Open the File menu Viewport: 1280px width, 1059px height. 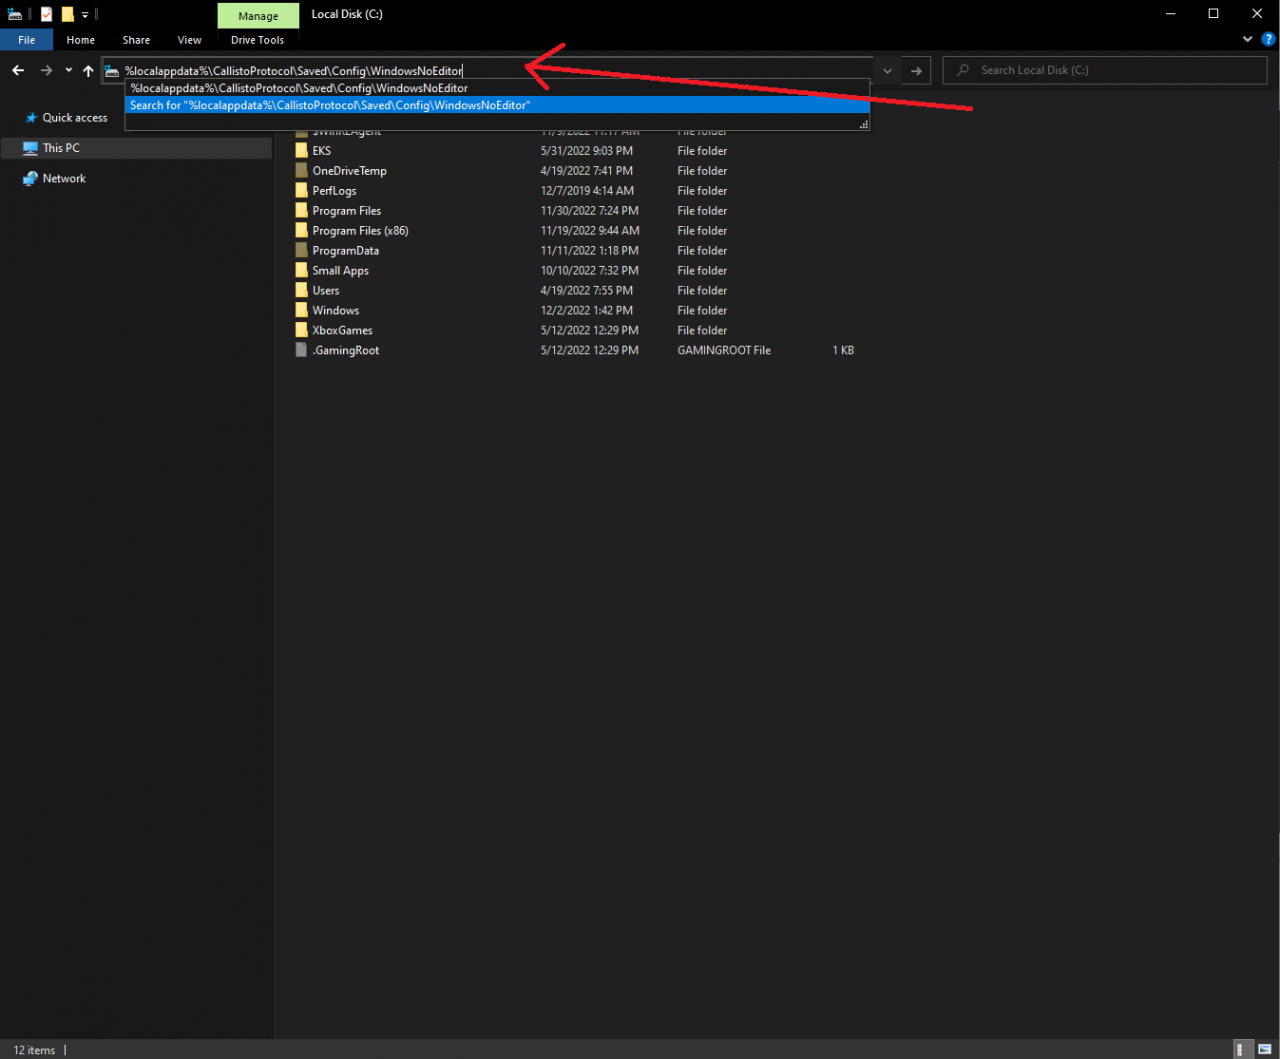coord(27,40)
